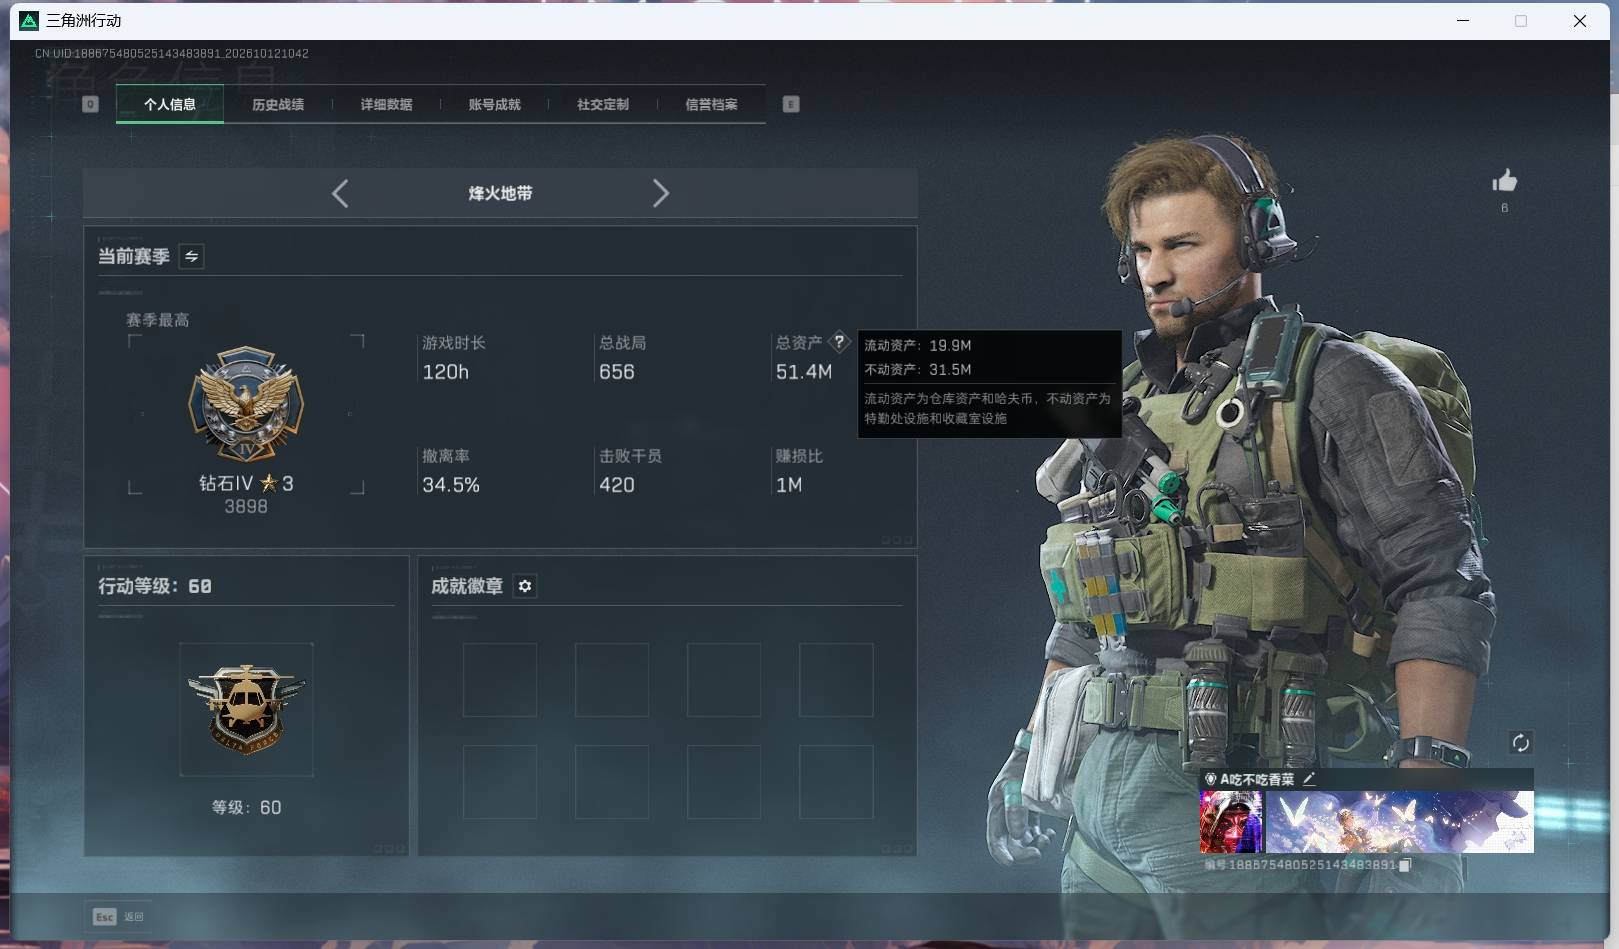Open the 详细数据 tab
The image size is (1619, 949).
pos(386,104)
